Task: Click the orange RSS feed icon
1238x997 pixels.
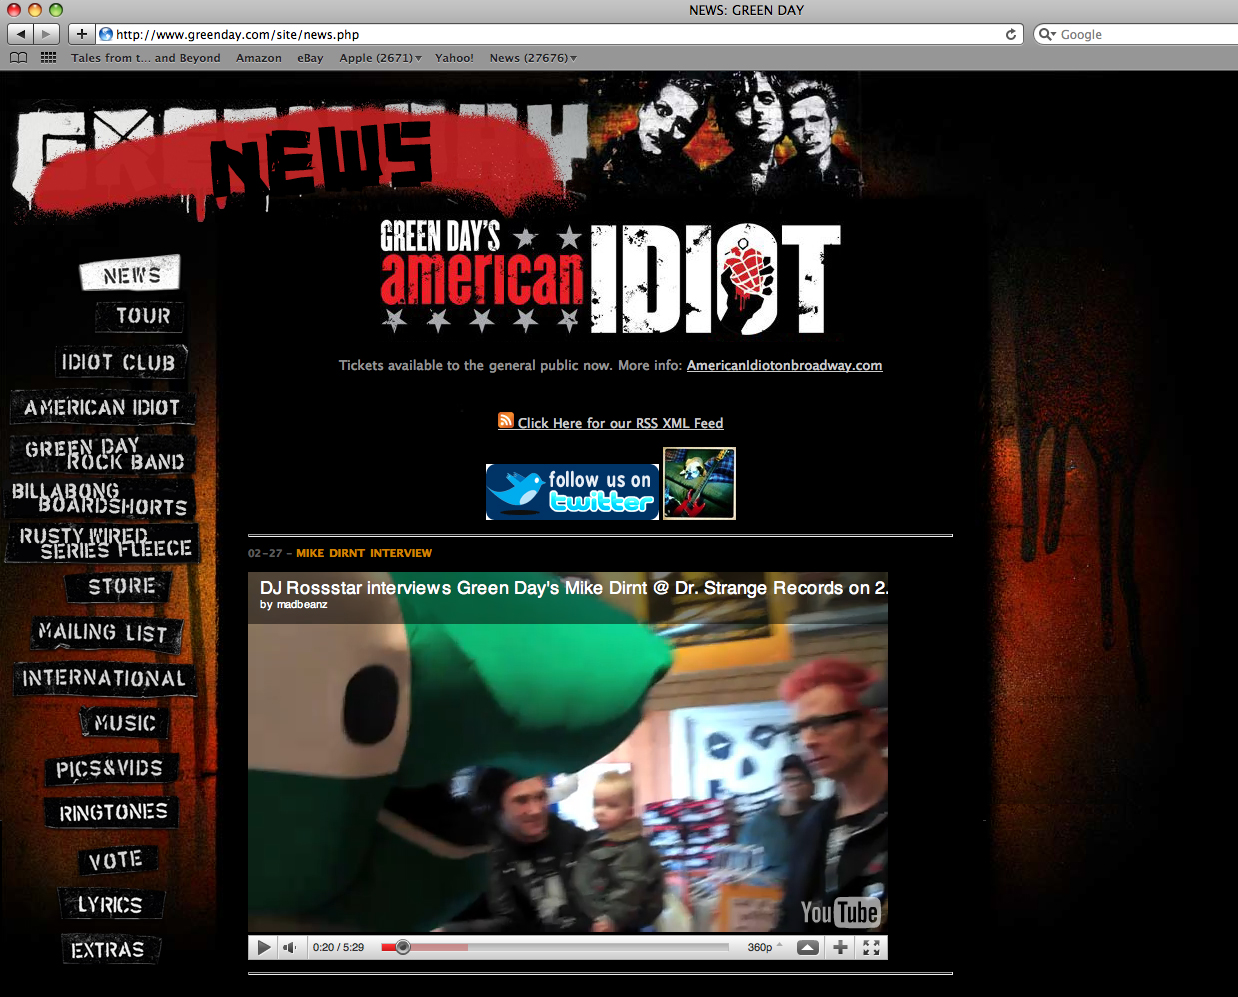Action: pyautogui.click(x=506, y=421)
